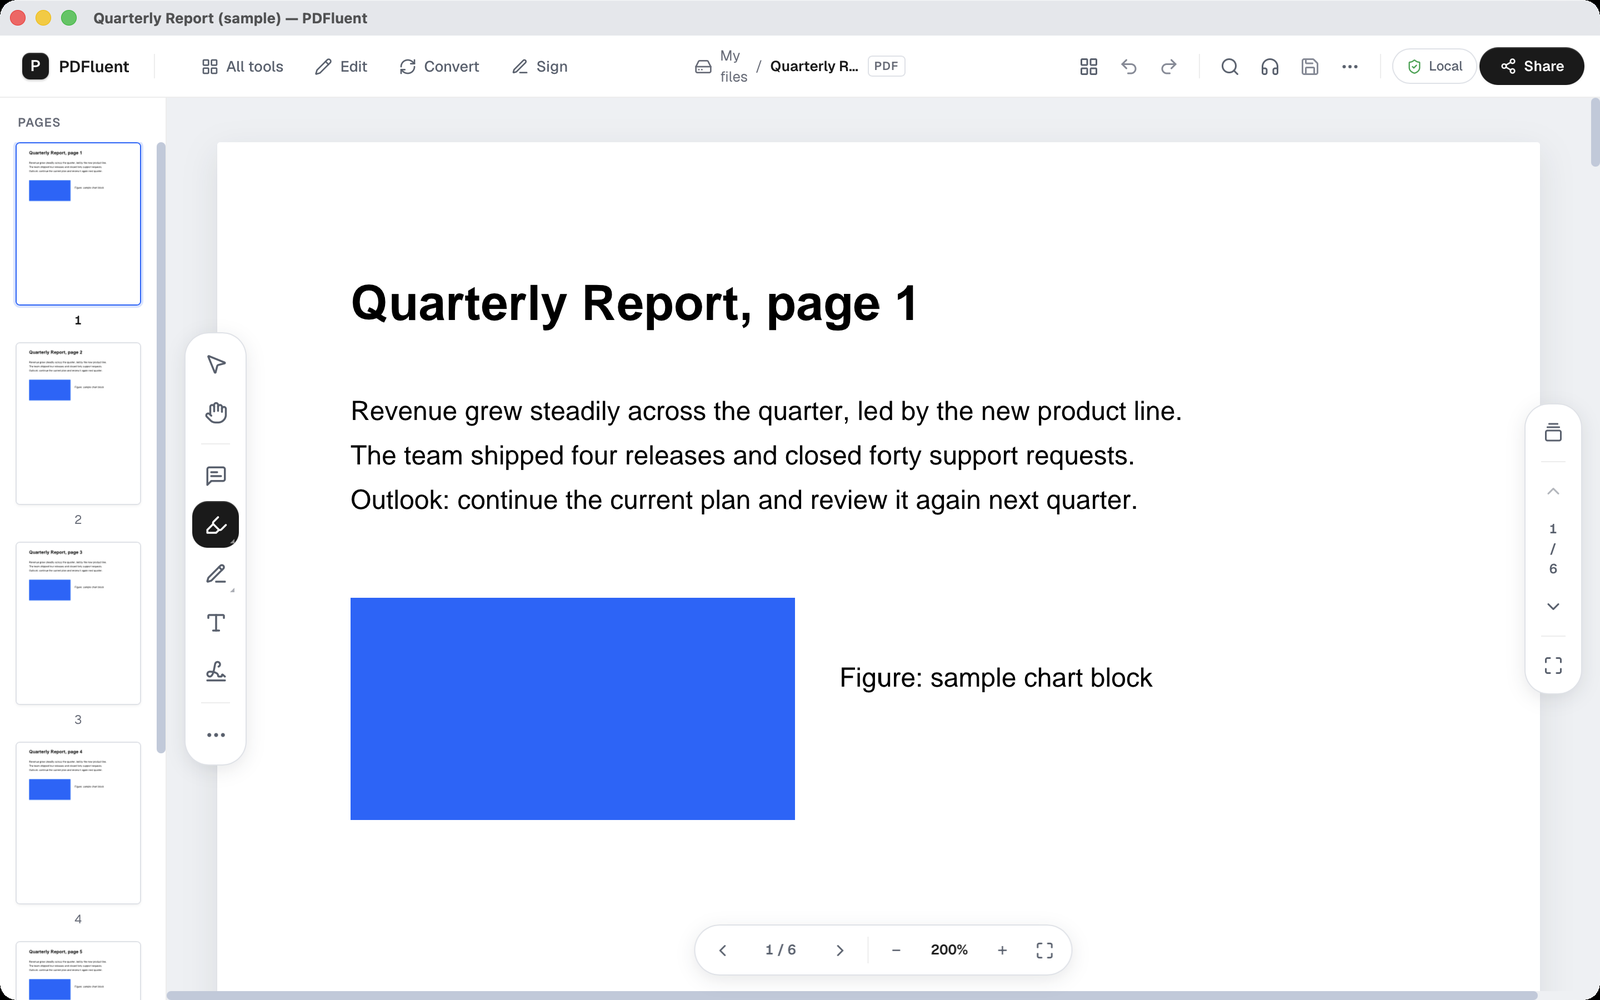Click the previous page arrow in bottom bar
The width and height of the screenshot is (1600, 1000).
723,950
